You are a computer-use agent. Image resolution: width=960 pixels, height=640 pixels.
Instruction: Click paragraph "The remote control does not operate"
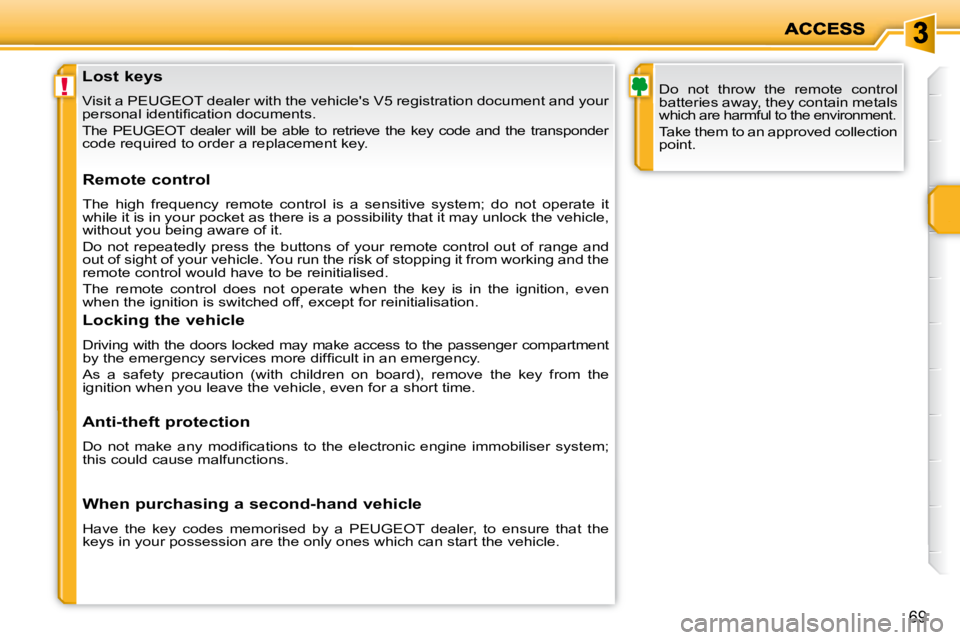tap(345, 295)
